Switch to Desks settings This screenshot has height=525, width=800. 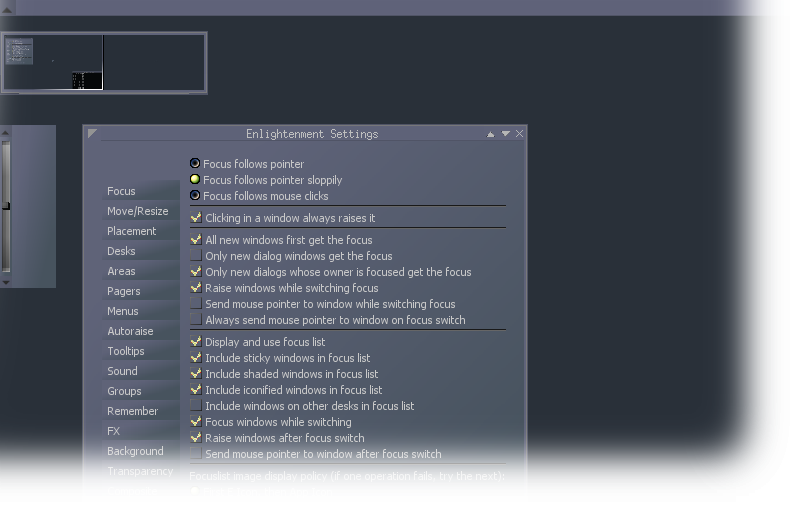pyautogui.click(x=141, y=251)
